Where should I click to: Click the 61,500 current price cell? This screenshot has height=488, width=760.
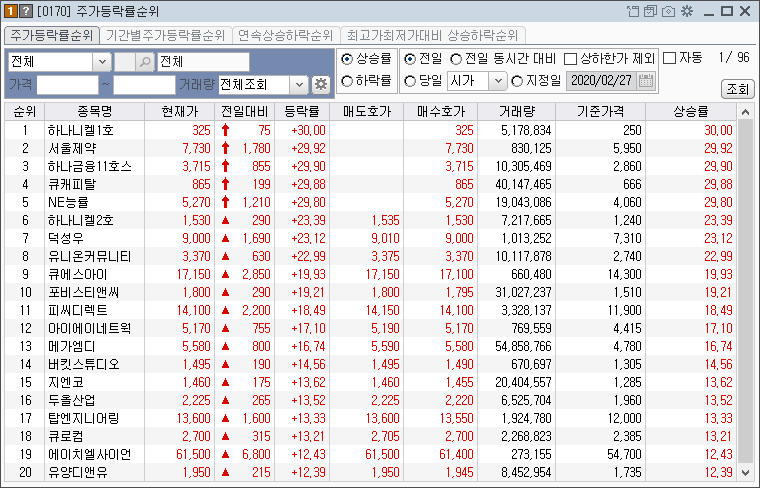tap(179, 454)
